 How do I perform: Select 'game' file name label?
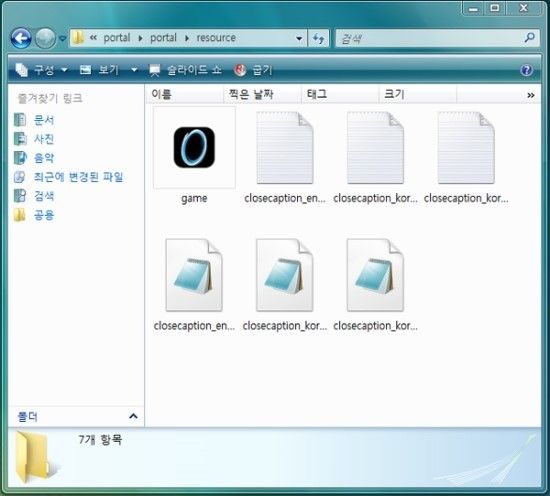(x=194, y=199)
